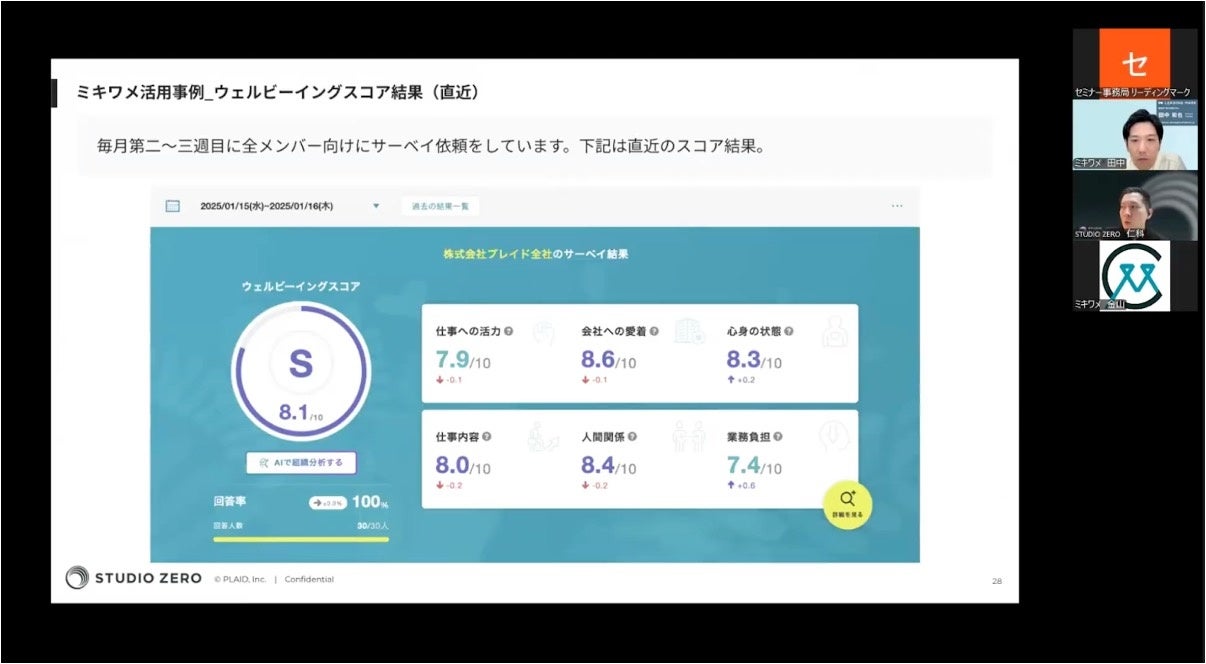Screen dimensions: 1206x664
Task: Click help icon next to 業務負担
Action: coord(778,437)
